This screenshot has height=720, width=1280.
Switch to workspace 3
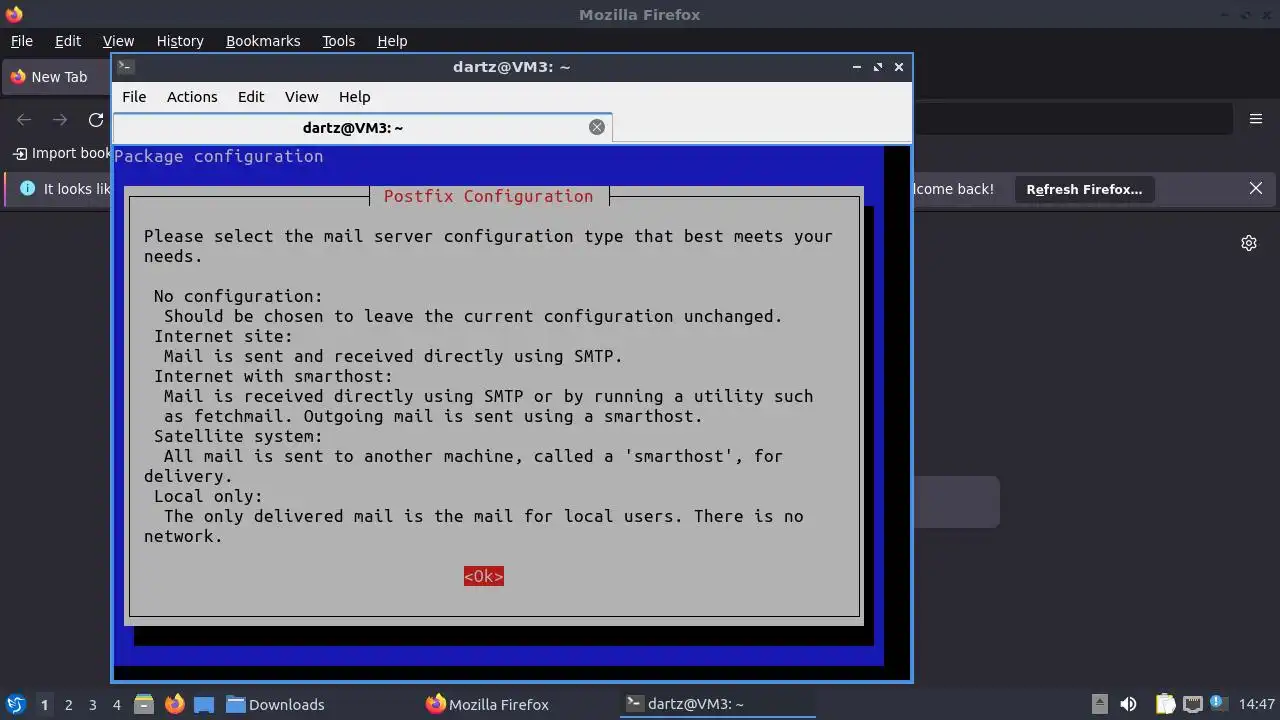pyautogui.click(x=92, y=704)
